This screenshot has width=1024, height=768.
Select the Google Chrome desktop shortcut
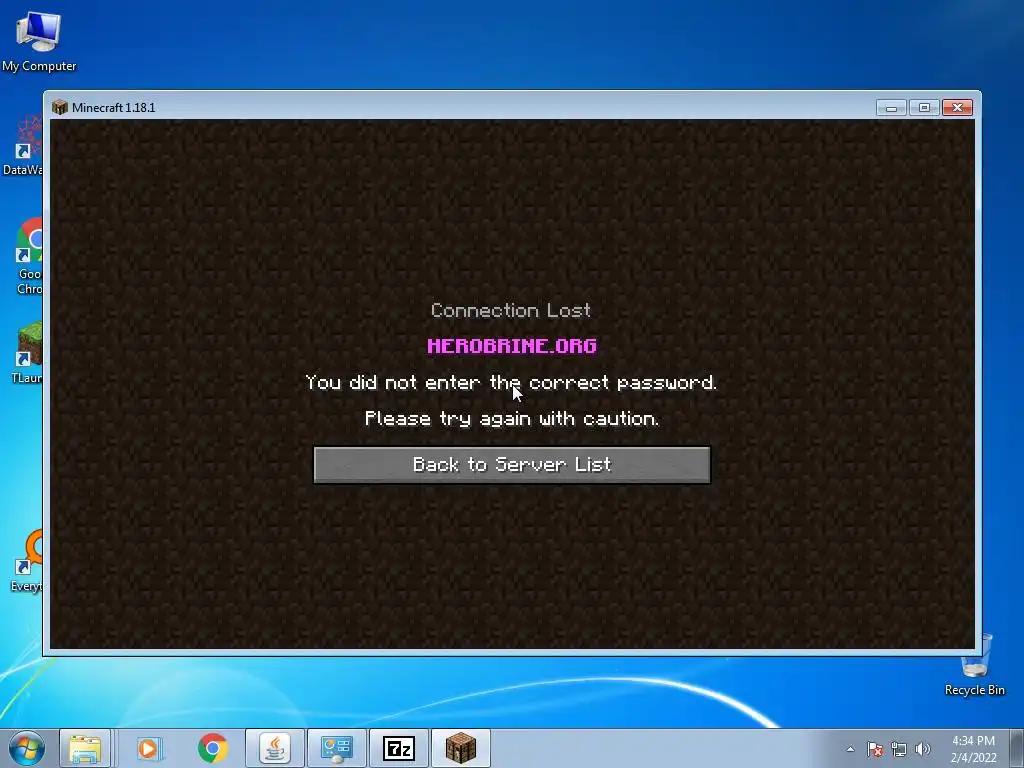[29, 257]
